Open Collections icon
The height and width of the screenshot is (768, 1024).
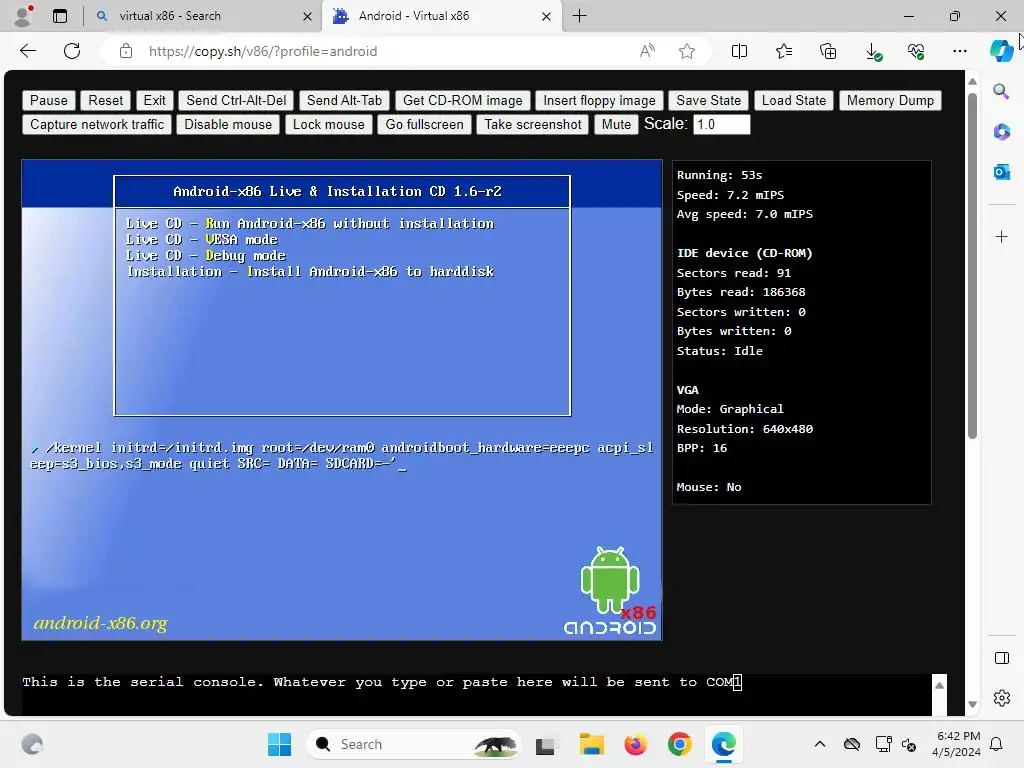827,51
